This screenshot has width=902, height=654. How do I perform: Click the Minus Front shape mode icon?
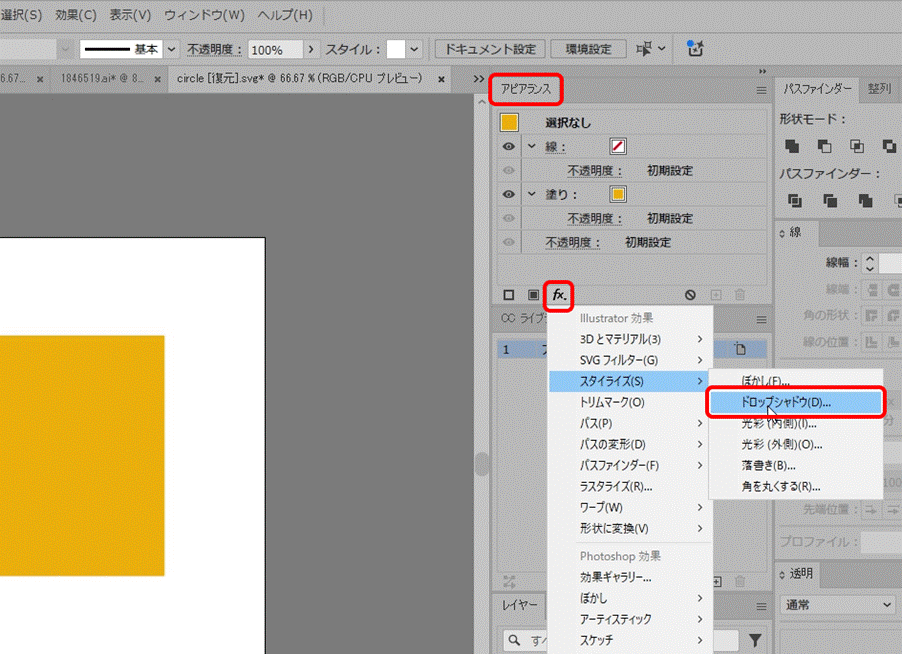tap(824, 145)
